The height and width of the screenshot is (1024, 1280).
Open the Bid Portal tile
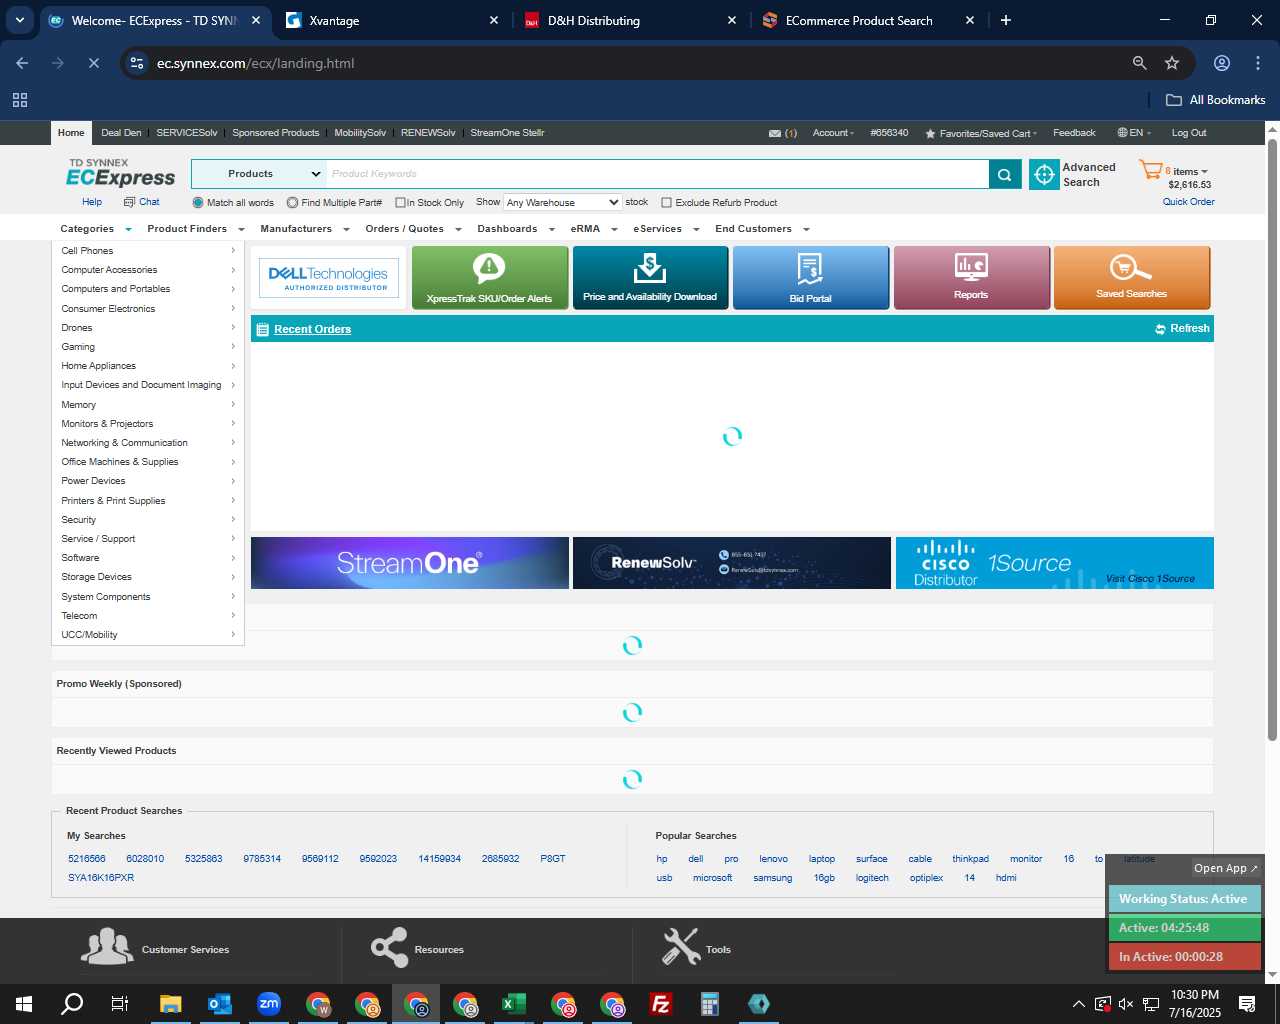coord(811,277)
